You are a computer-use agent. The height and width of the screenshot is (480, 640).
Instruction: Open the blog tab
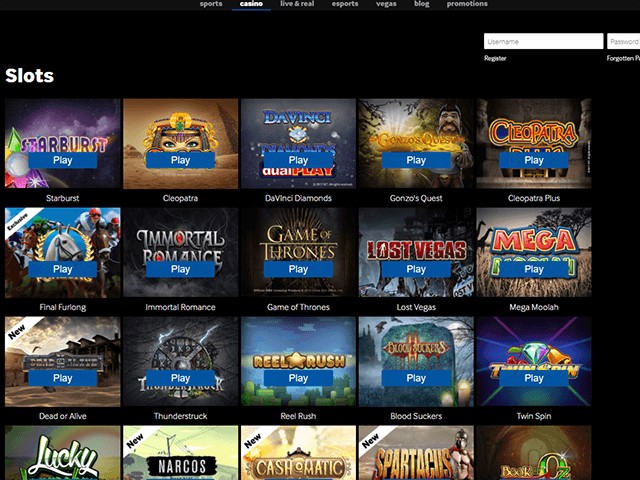422,4
